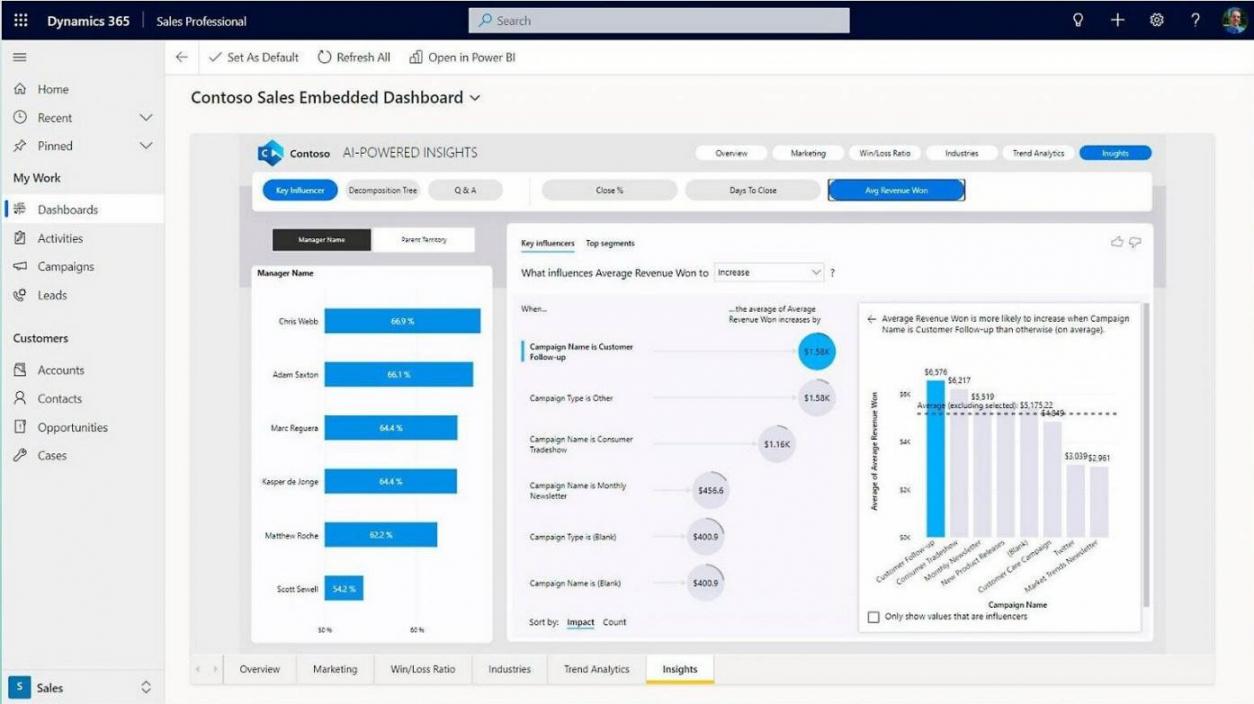Open Dashboards in sidebar
The image size is (1254, 704).
(82, 210)
